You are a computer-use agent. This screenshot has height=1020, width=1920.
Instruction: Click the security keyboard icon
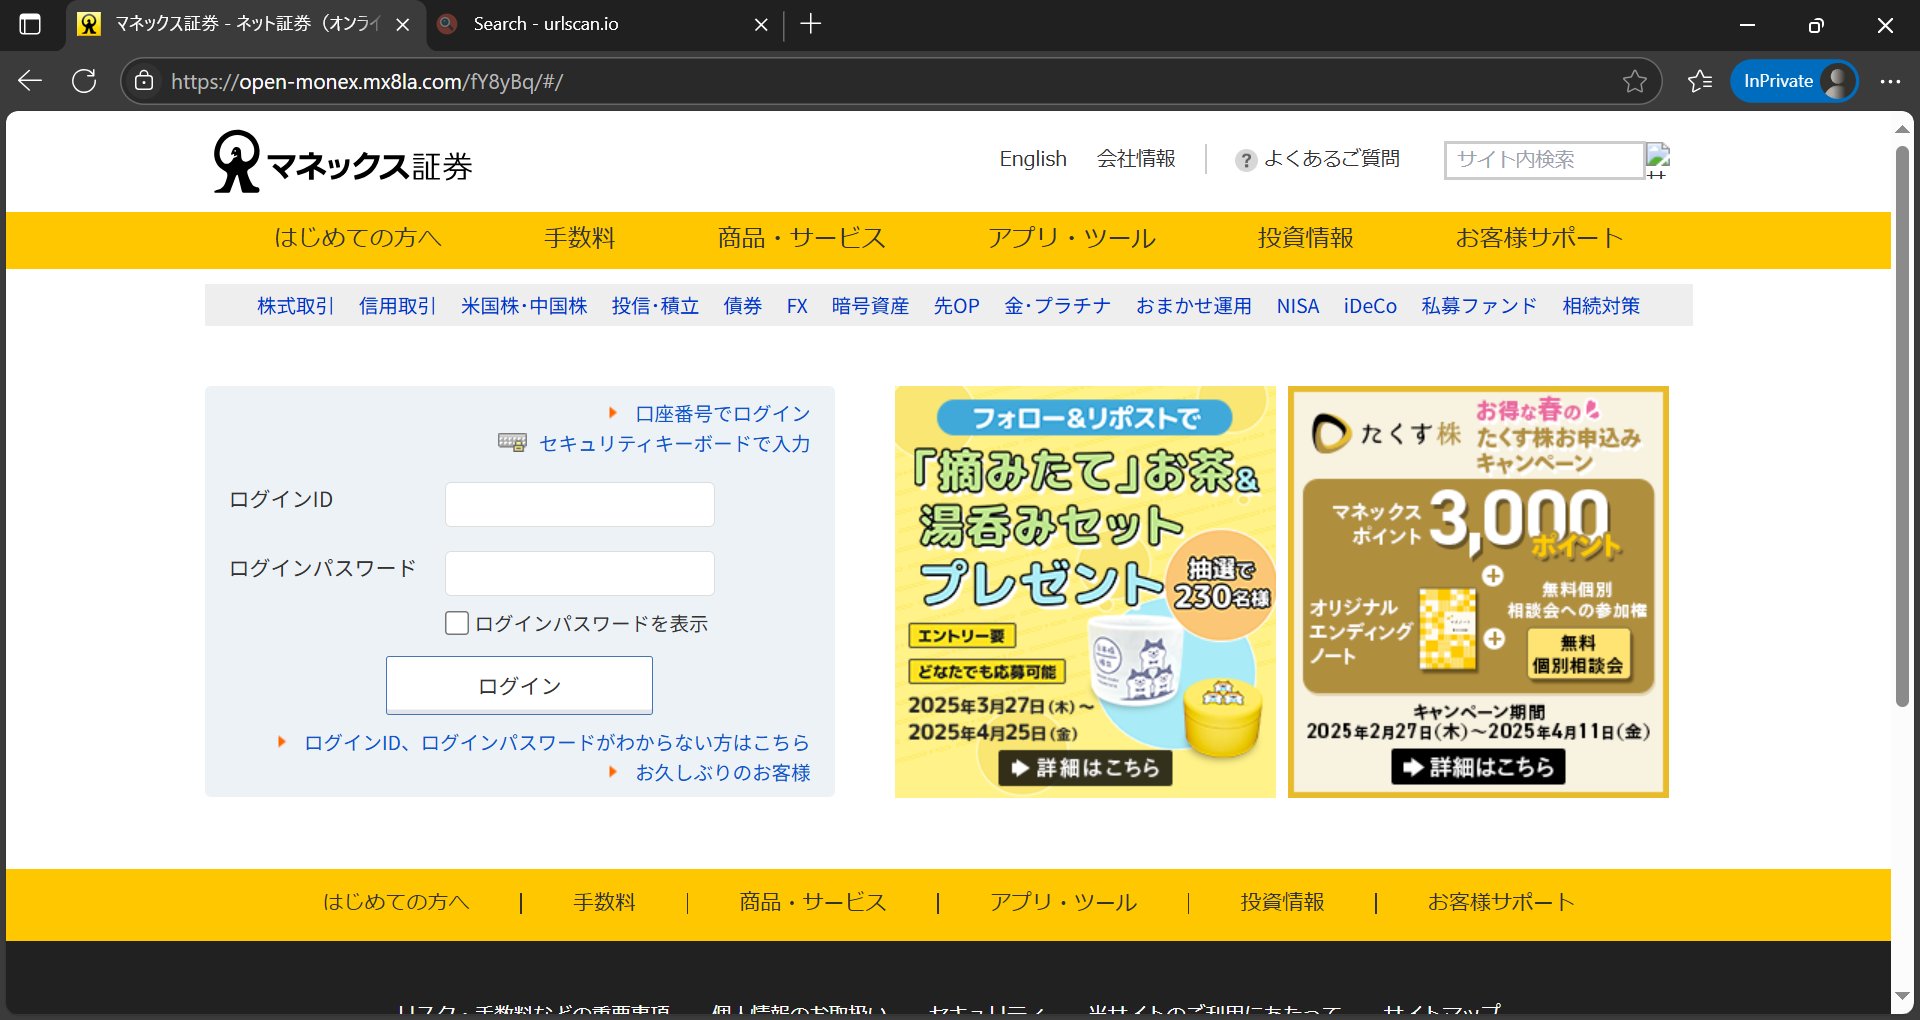pos(512,442)
